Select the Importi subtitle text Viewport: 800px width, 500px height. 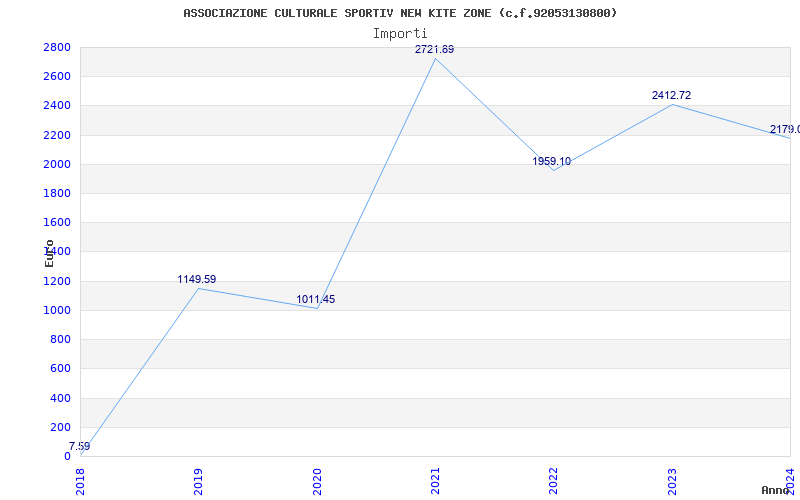[x=400, y=34]
